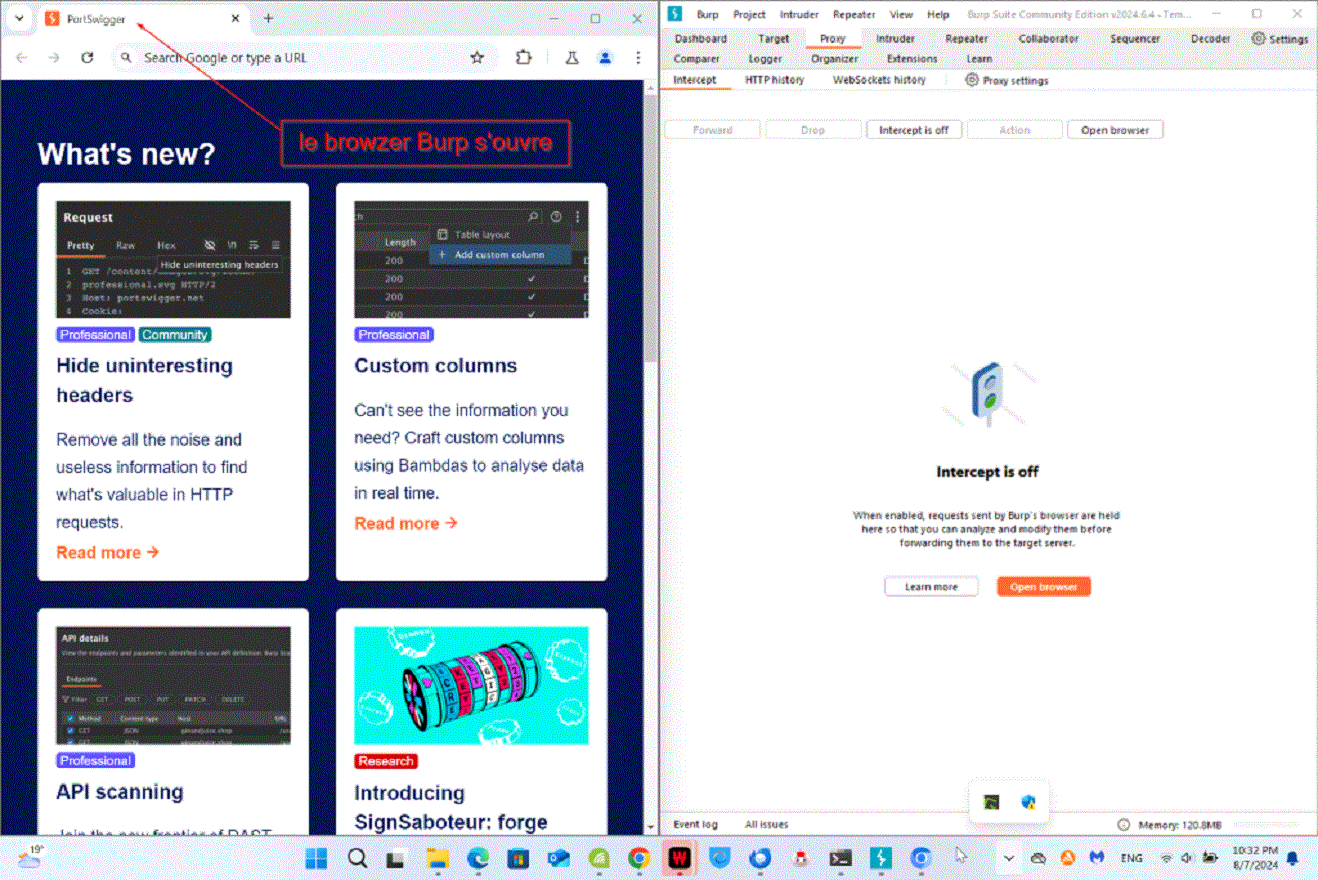This screenshot has height=880, width=1318.
Task: Open the Repeater tab in Burp
Action: [x=966, y=39]
